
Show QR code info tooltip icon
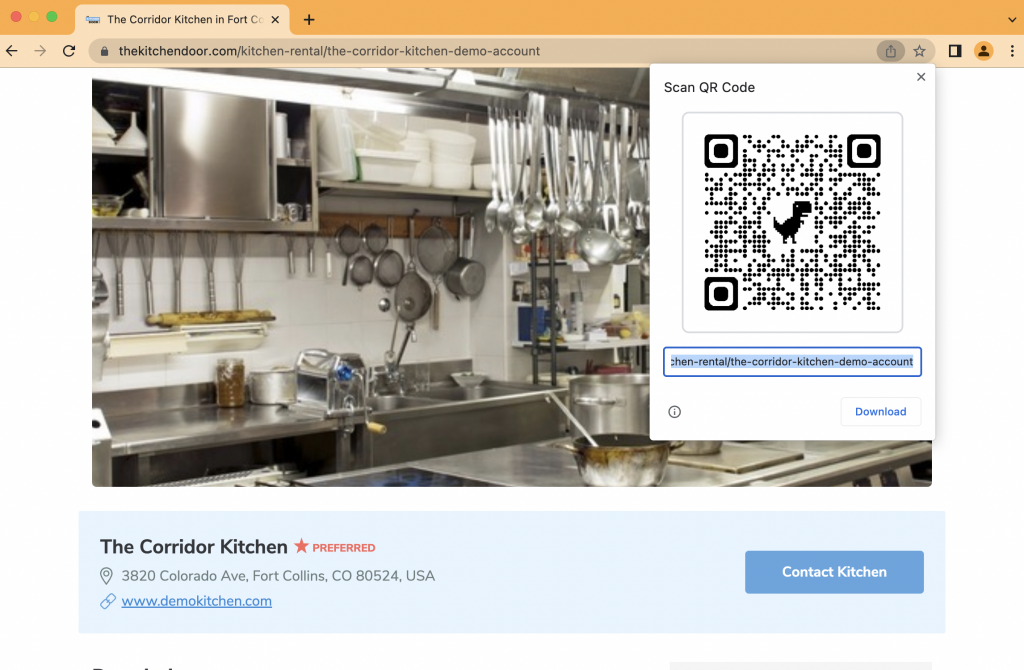(x=675, y=411)
